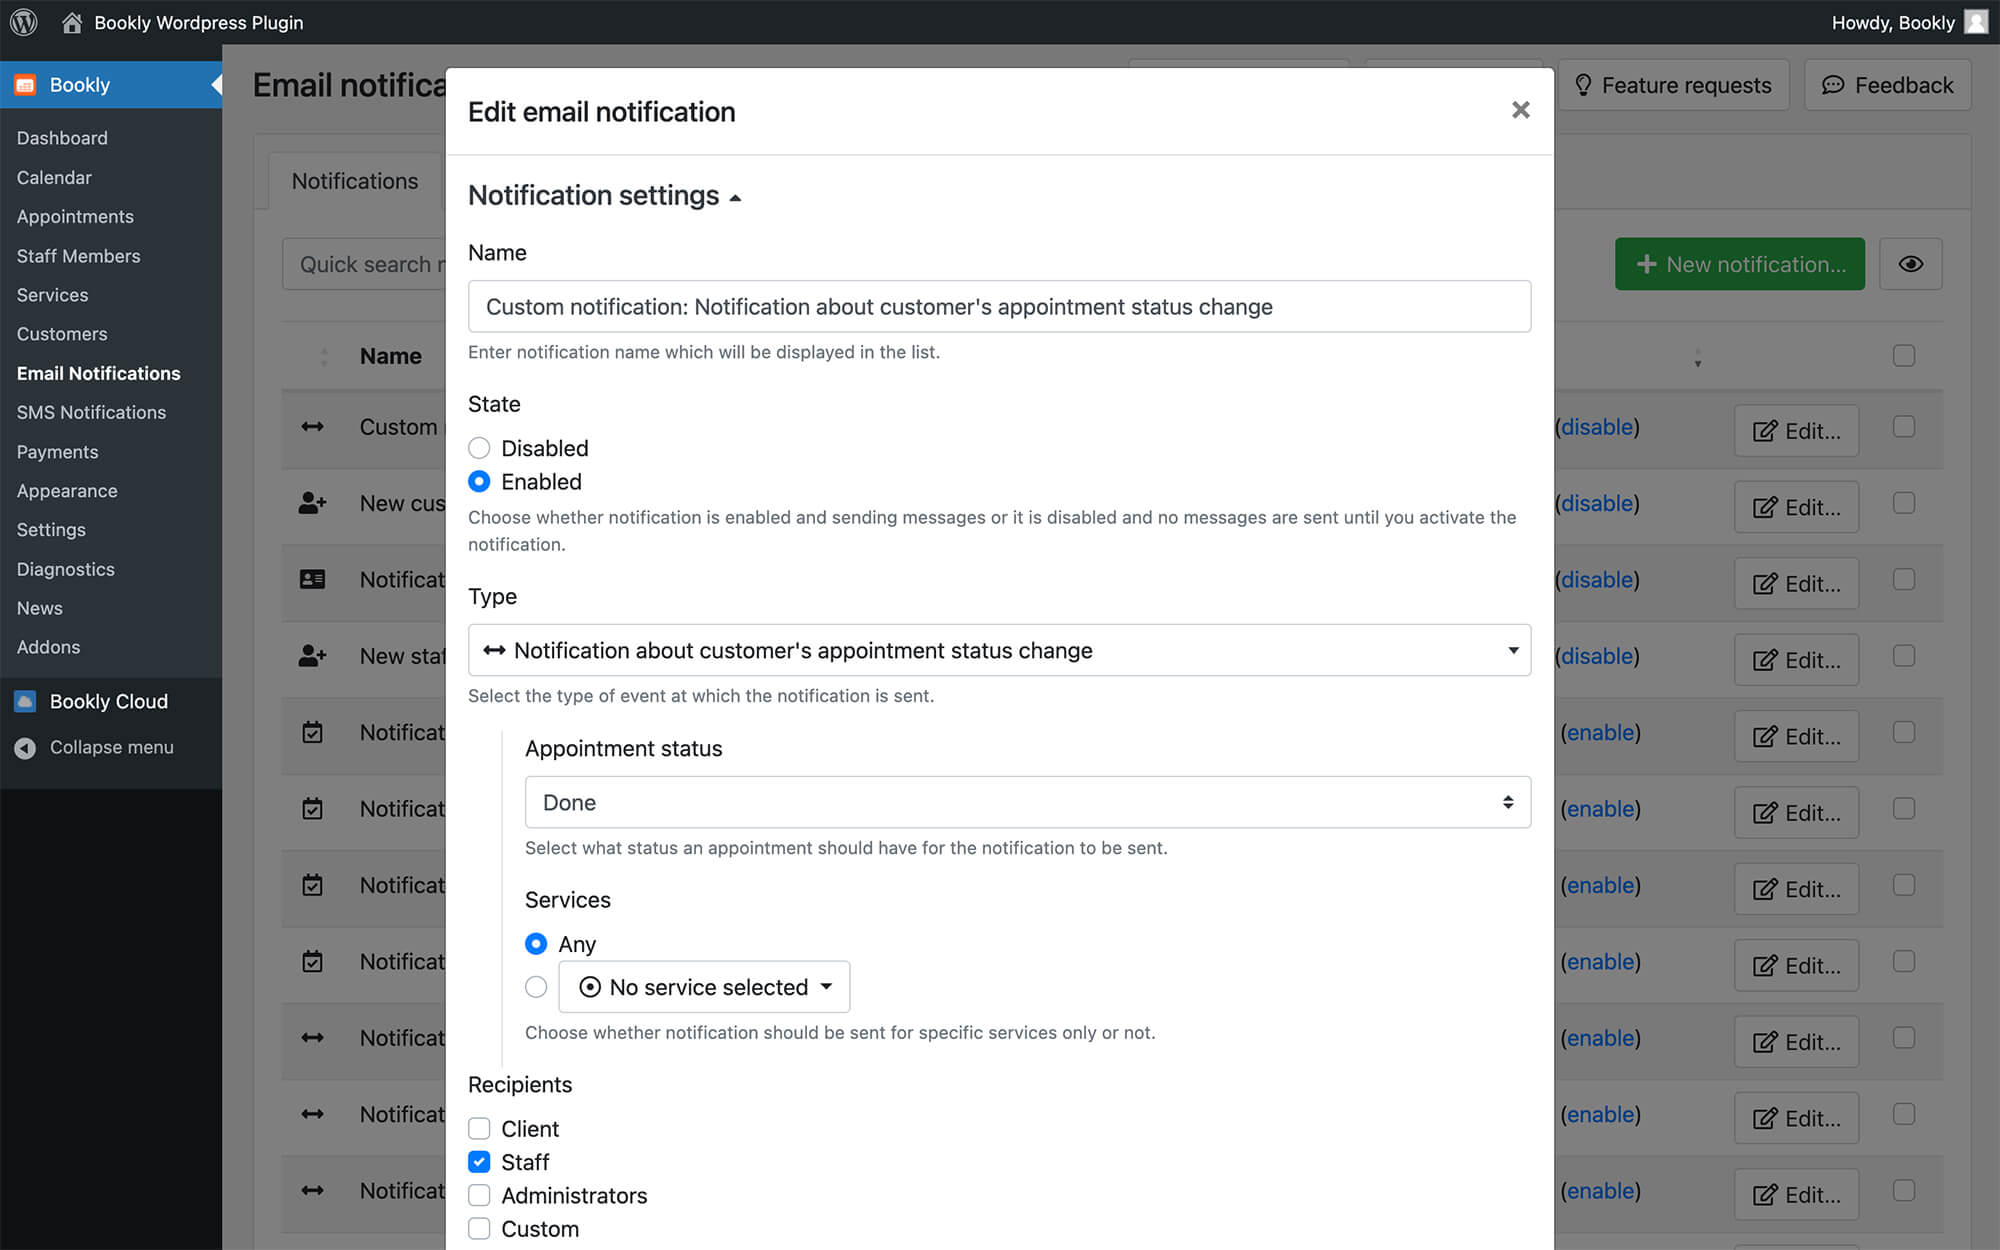Check the Administrators recipient checkbox
This screenshot has height=1250, width=2000.
[x=479, y=1195]
